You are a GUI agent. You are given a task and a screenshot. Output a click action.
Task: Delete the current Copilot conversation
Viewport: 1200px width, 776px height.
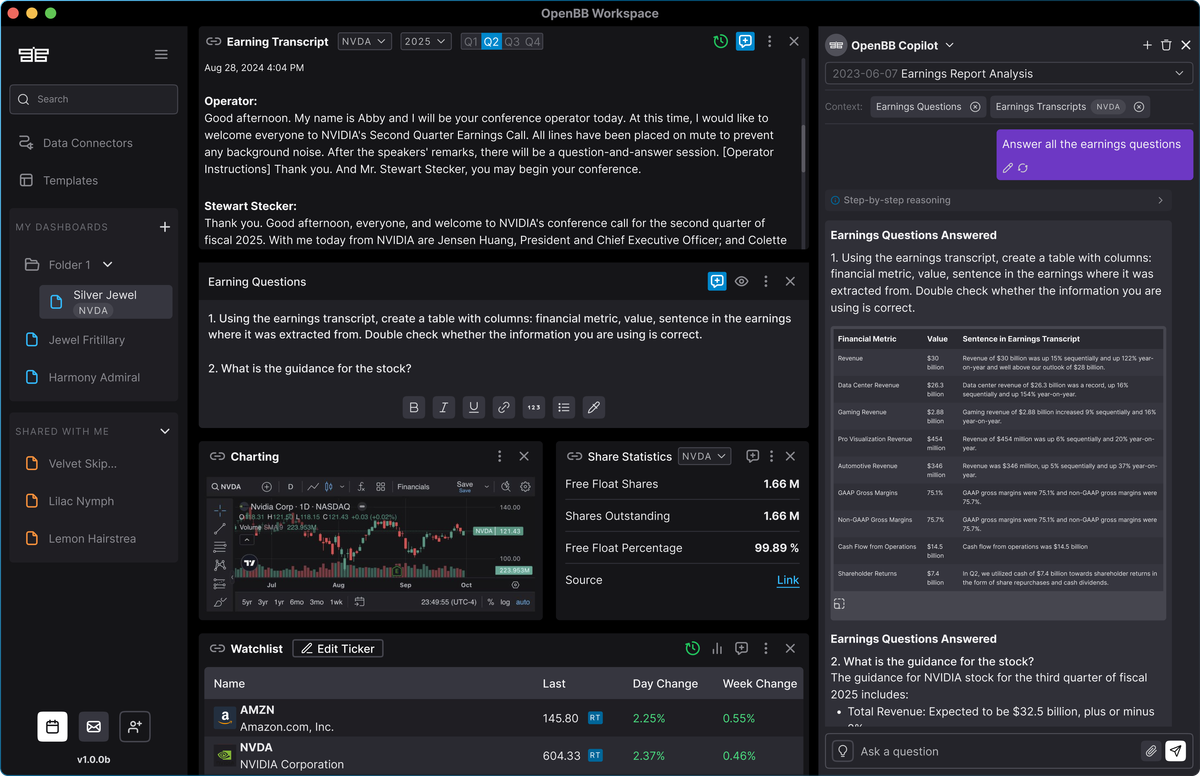click(1166, 44)
